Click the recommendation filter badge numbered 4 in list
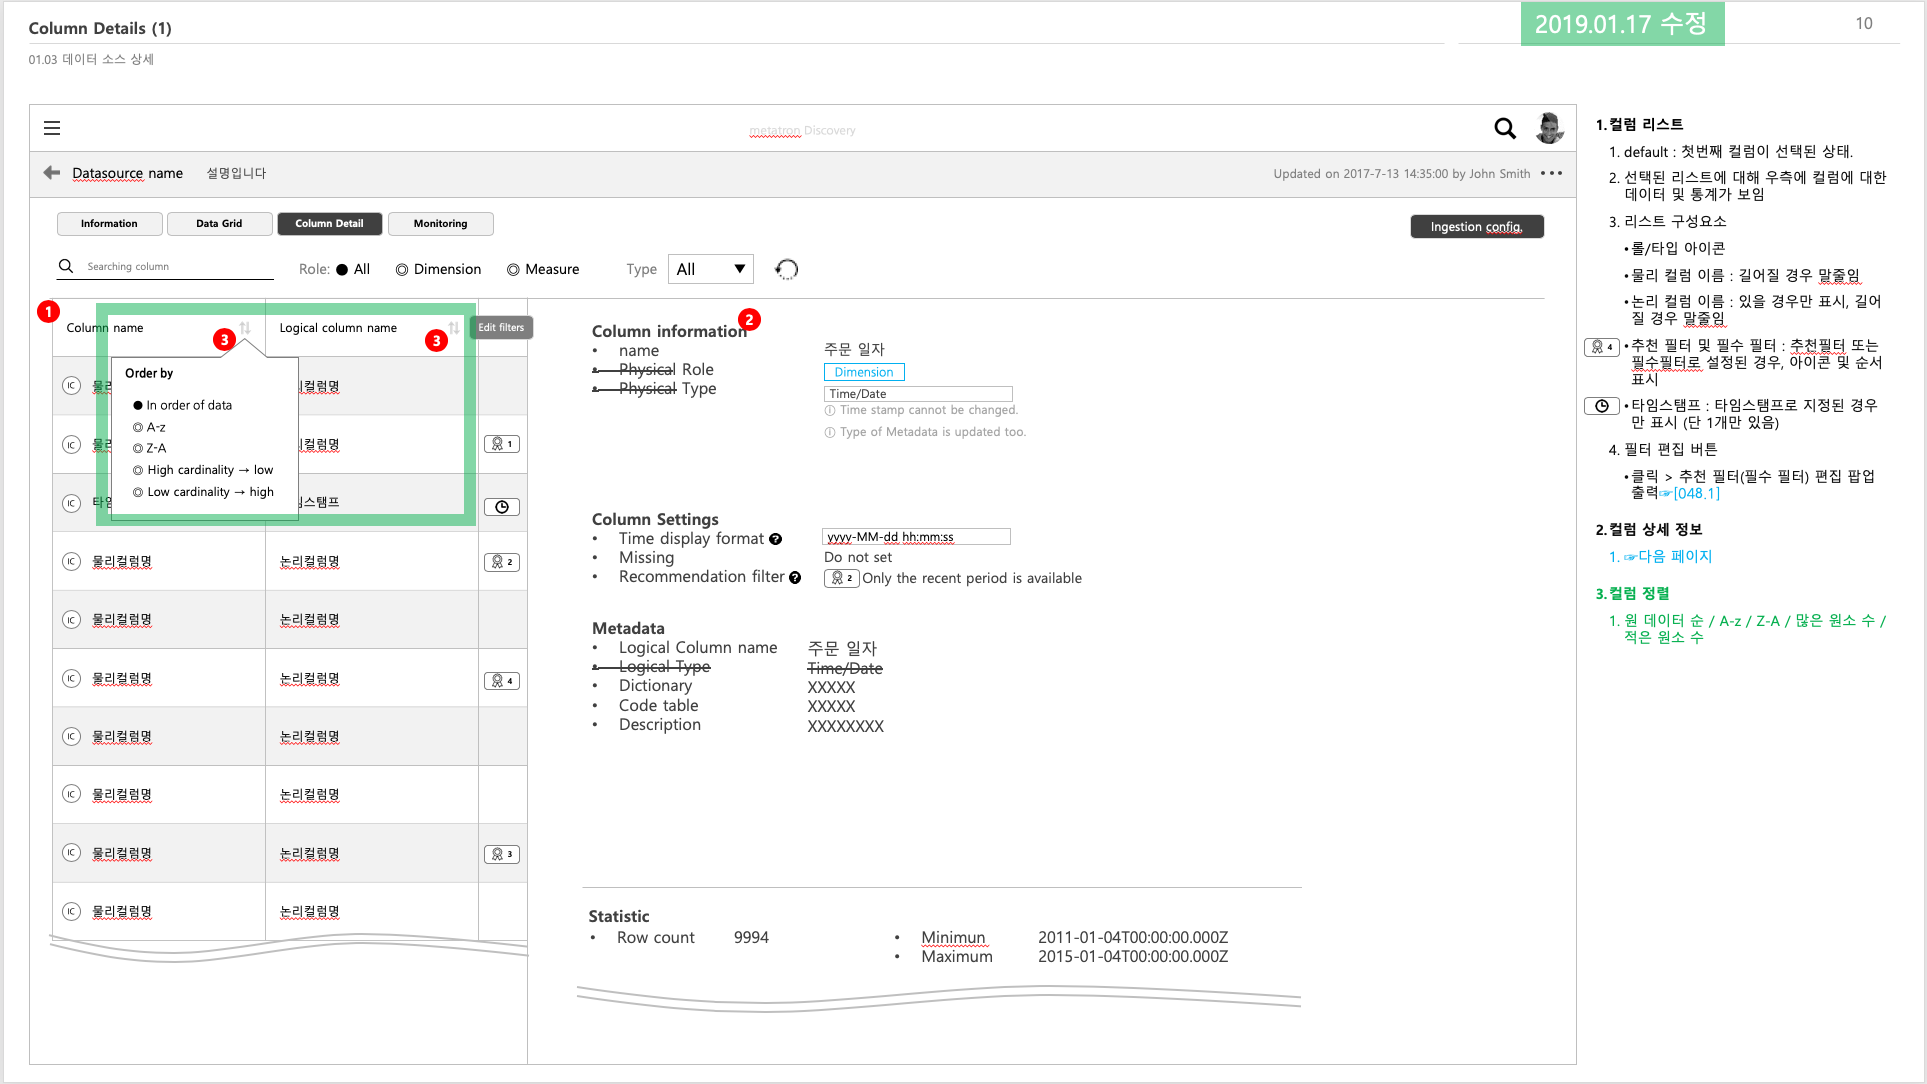Viewport: 1927px width, 1084px height. coord(502,681)
